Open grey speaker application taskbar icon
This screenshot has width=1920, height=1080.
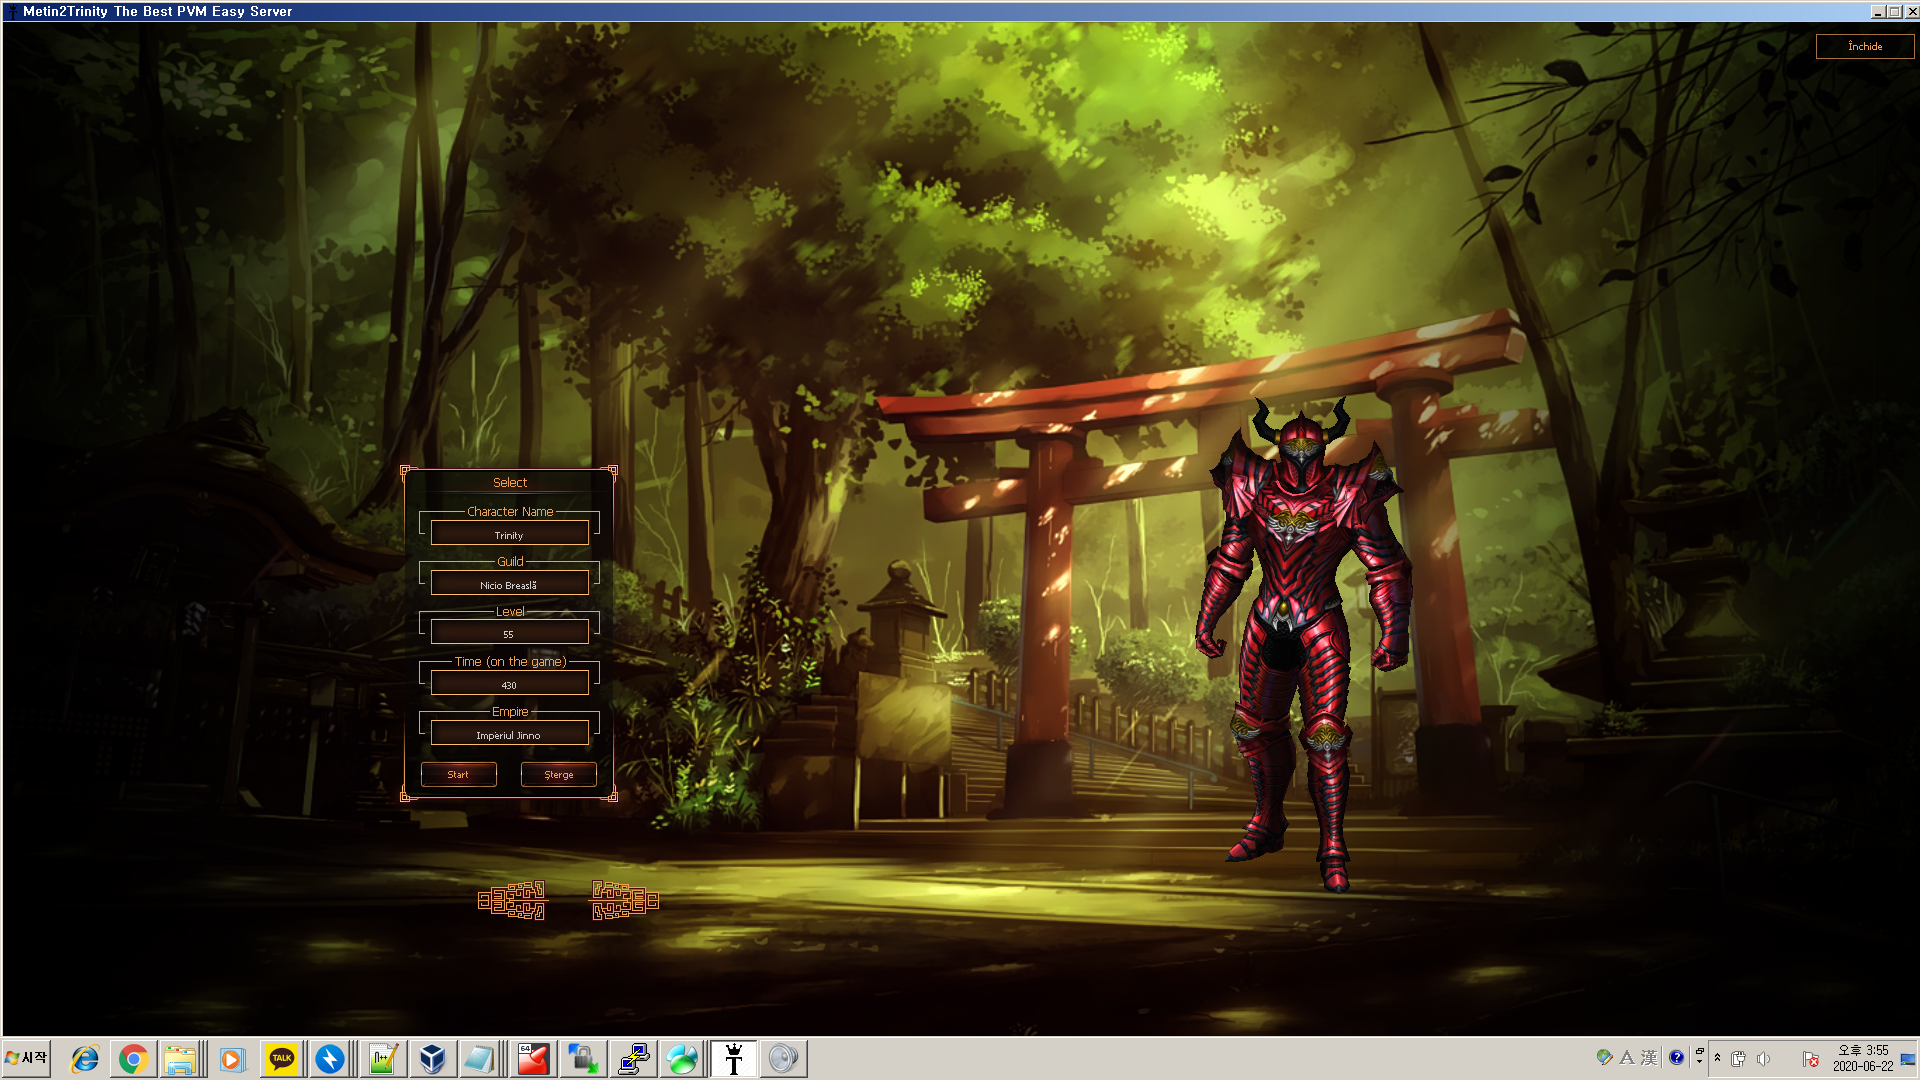[784, 1059]
